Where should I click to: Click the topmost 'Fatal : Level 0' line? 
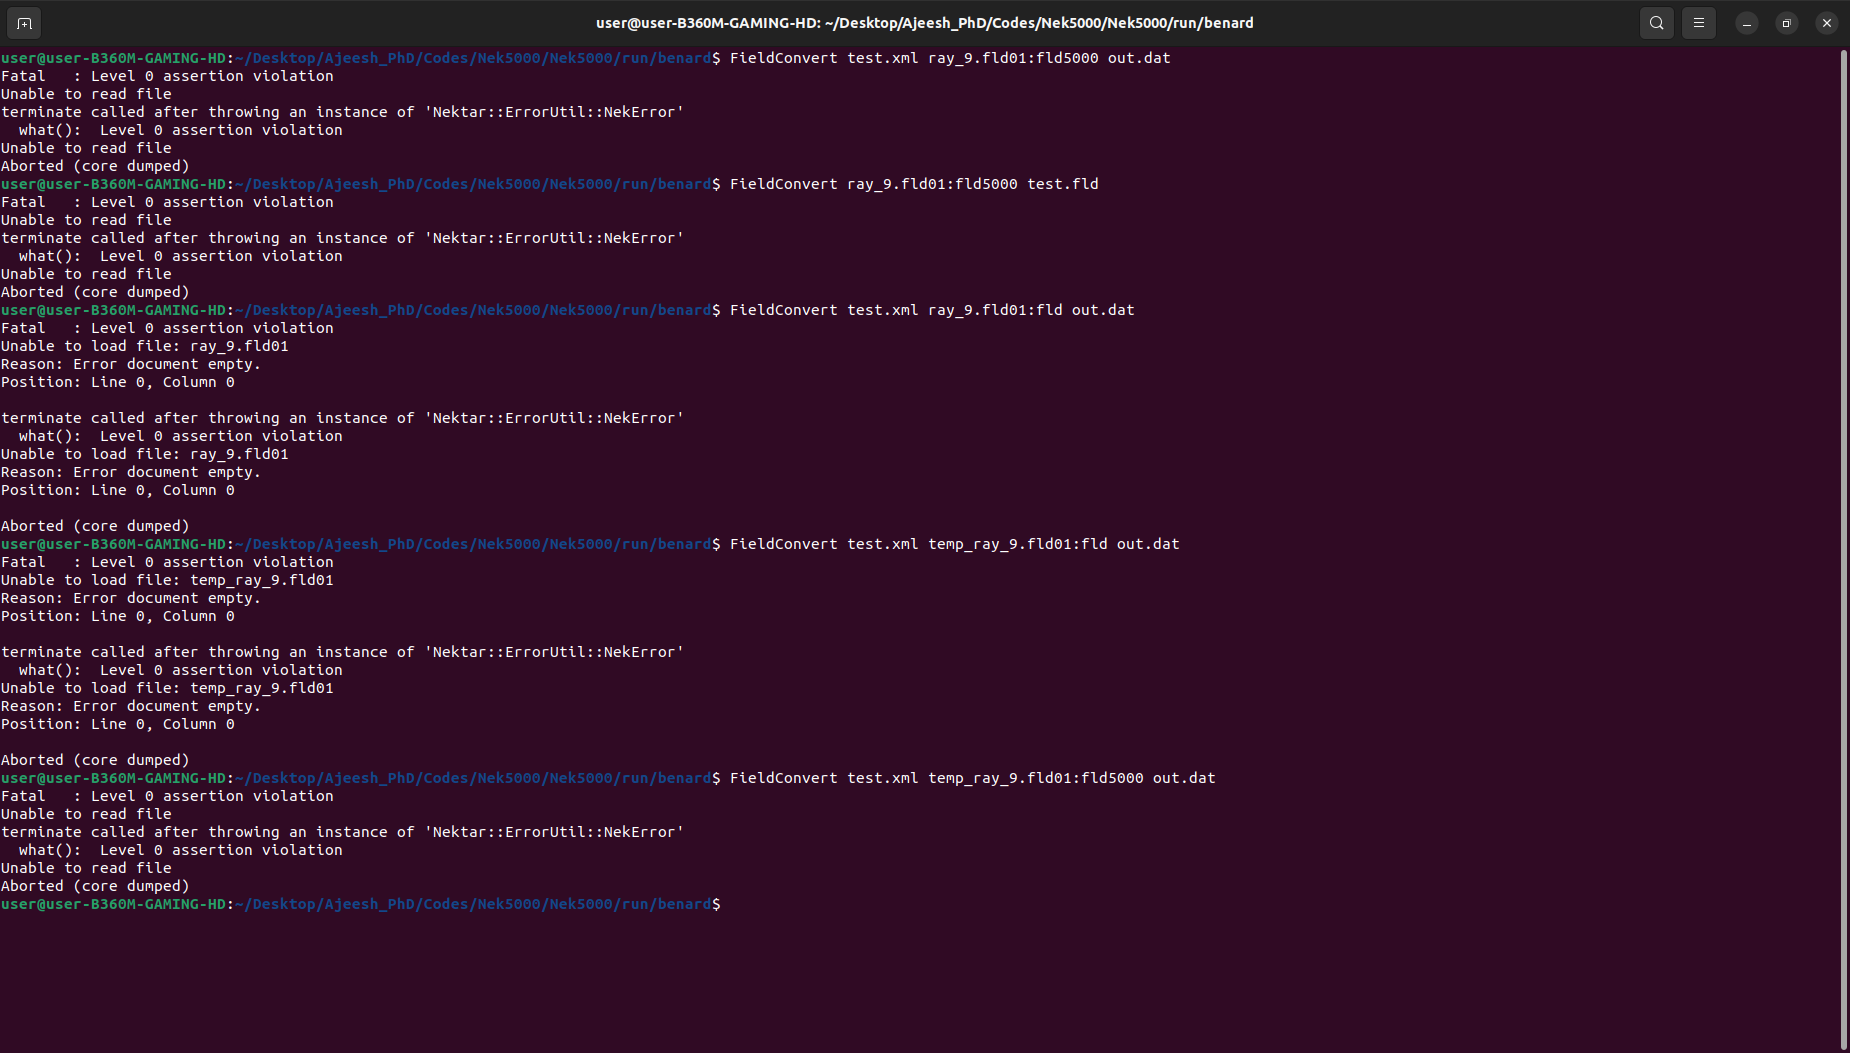167,76
